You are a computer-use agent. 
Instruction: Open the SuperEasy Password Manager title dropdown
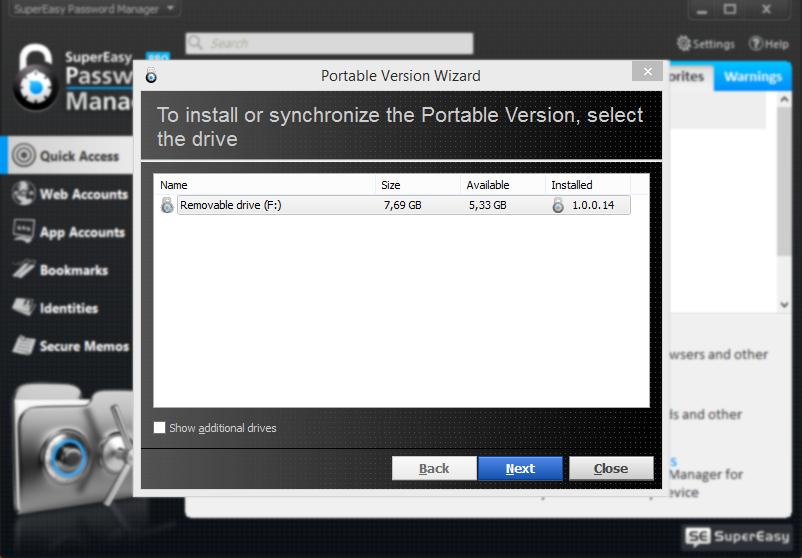pyautogui.click(x=171, y=9)
